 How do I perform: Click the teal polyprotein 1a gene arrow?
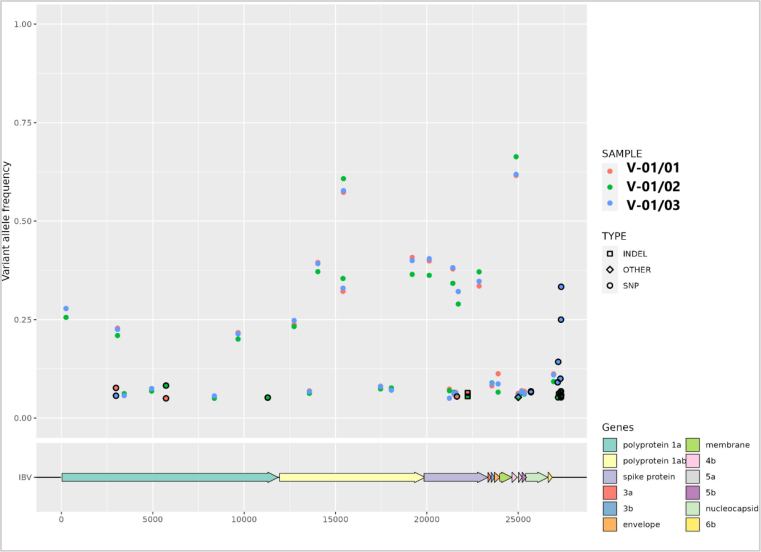click(169, 477)
